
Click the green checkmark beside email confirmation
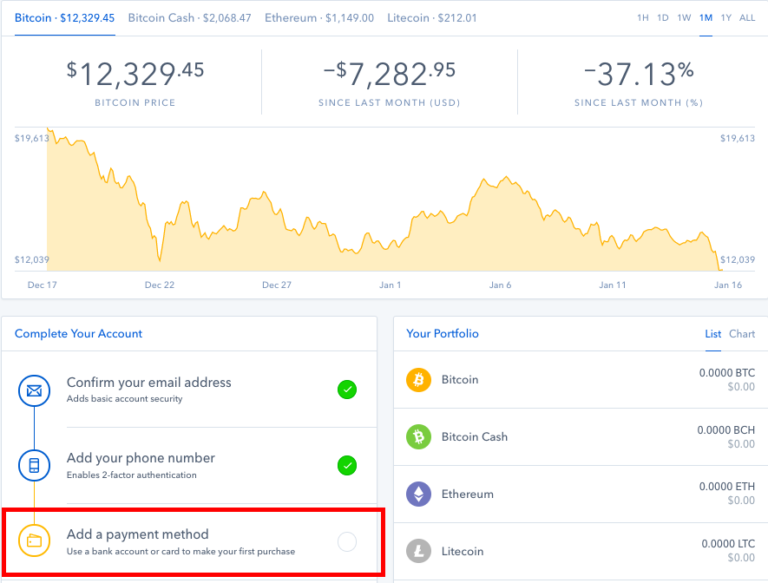[x=347, y=390]
